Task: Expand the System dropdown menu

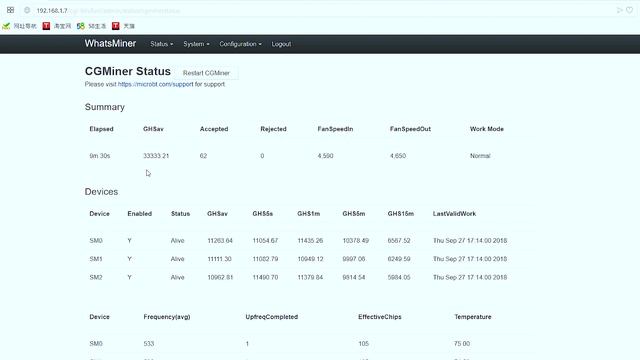Action: (196, 44)
